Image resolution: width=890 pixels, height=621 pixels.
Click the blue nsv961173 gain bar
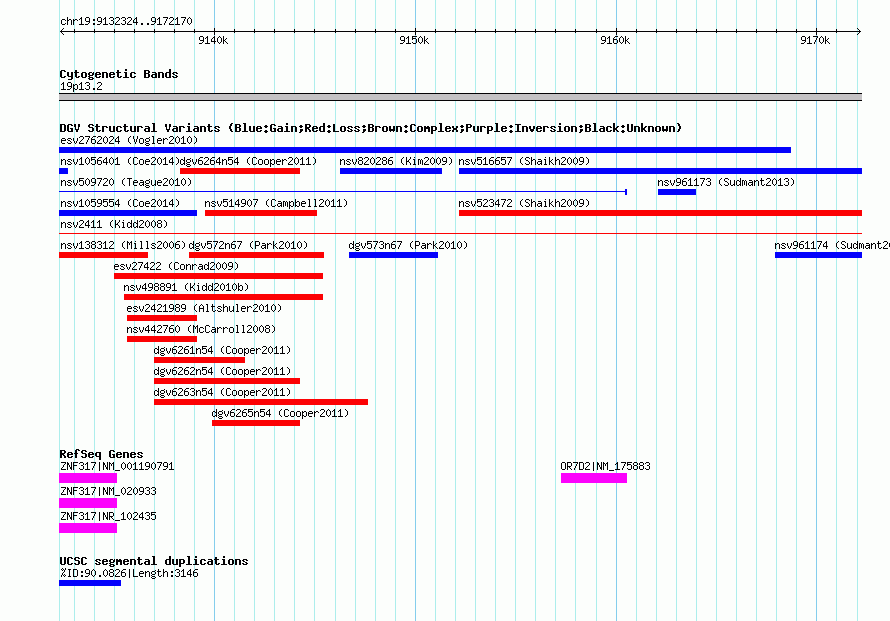click(x=677, y=192)
